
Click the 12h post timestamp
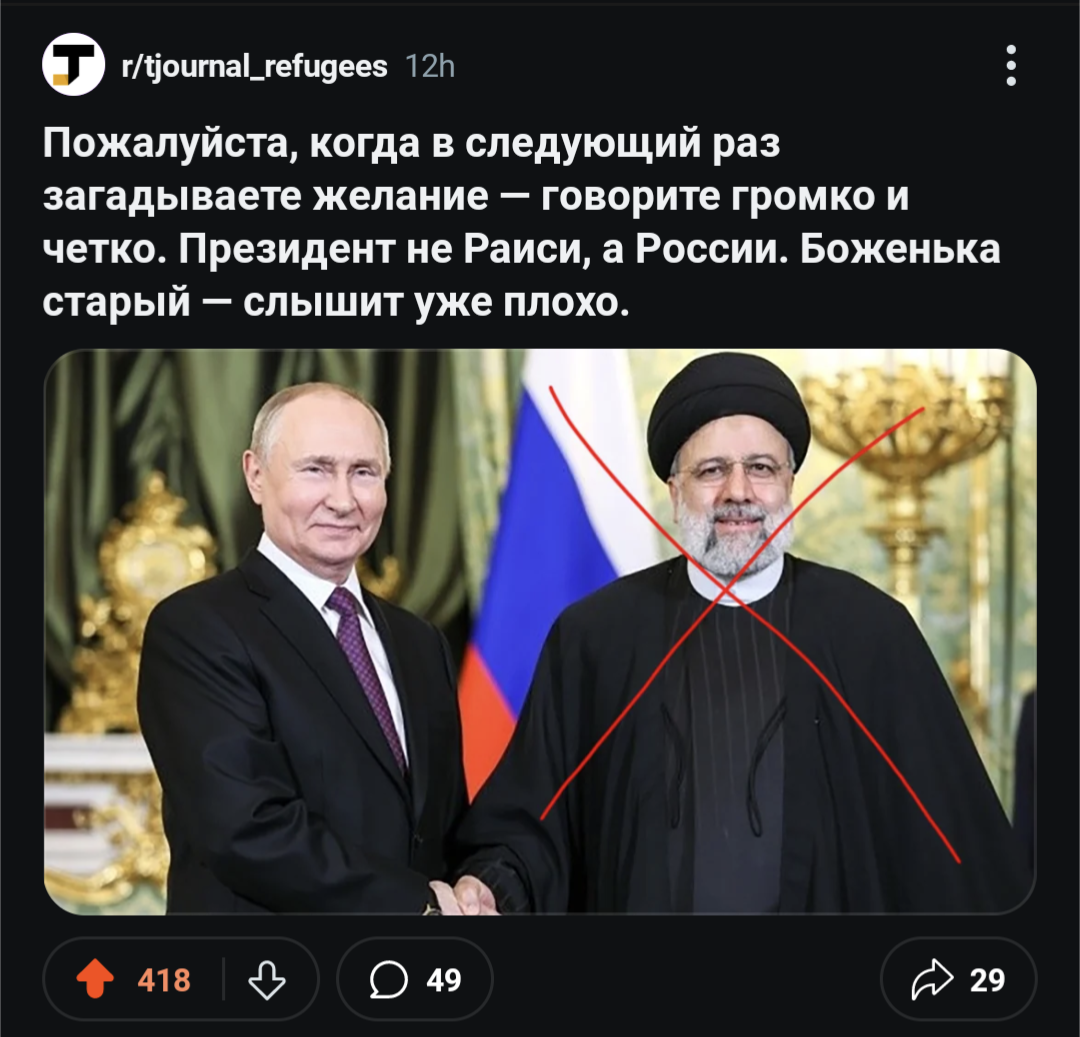pos(430,67)
